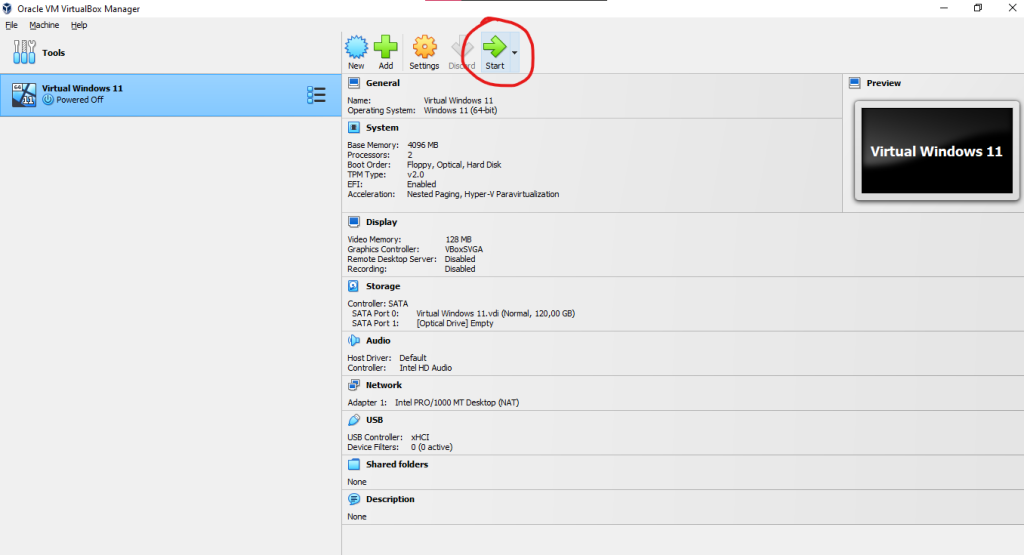Click the Display section monitor icon
The image size is (1024, 555).
(x=354, y=222)
